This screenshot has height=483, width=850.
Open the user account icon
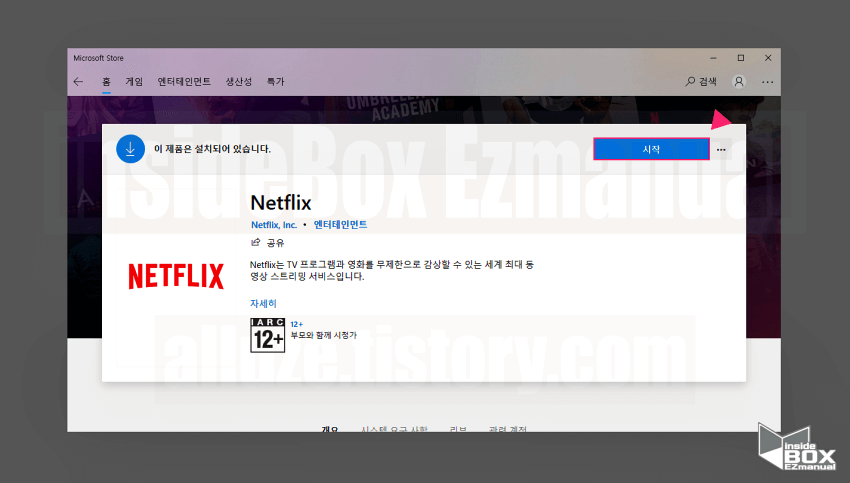pos(739,82)
